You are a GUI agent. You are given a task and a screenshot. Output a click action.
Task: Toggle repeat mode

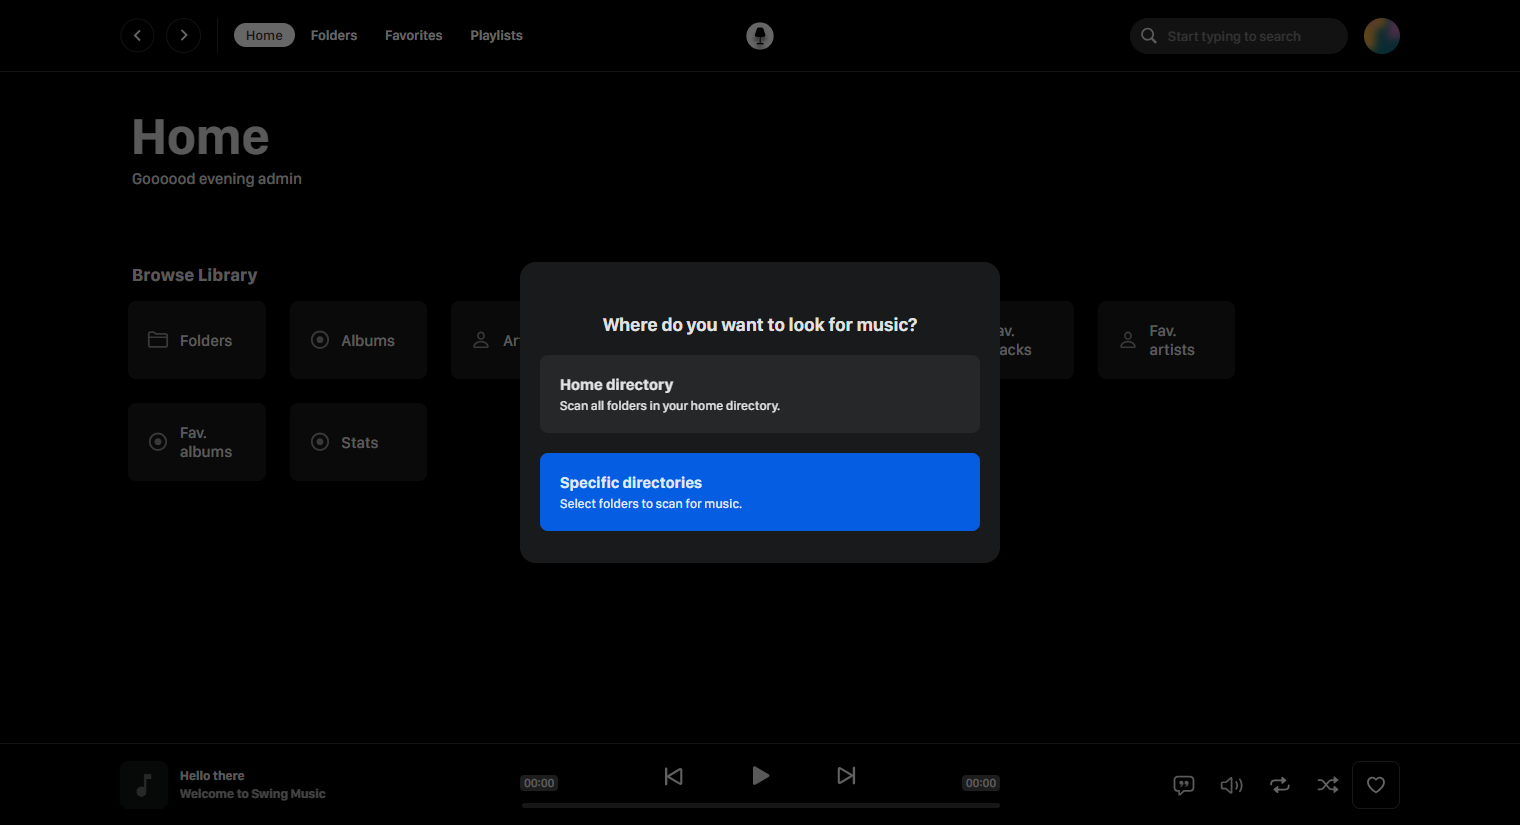click(1280, 785)
